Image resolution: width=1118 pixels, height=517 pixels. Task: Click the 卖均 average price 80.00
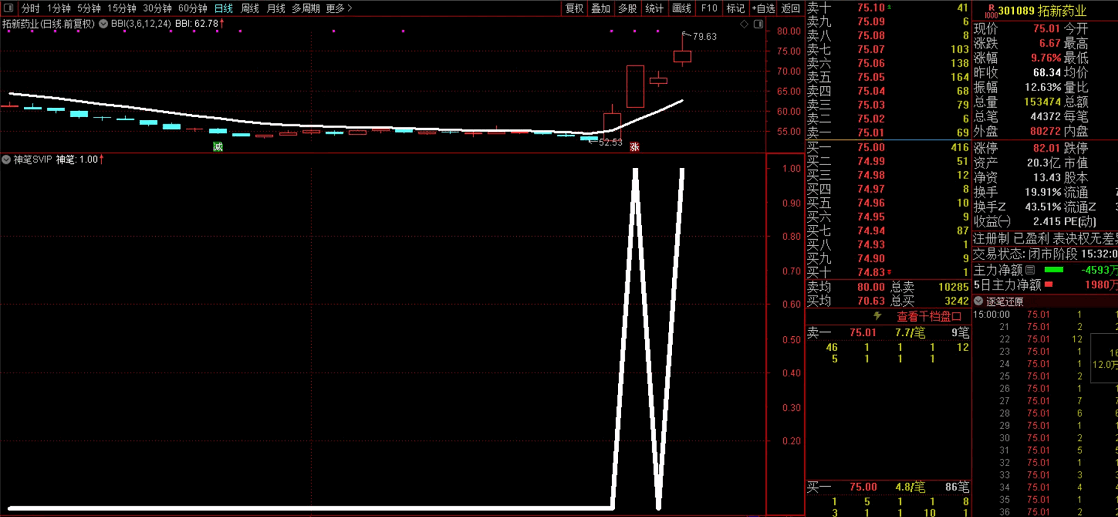871,287
